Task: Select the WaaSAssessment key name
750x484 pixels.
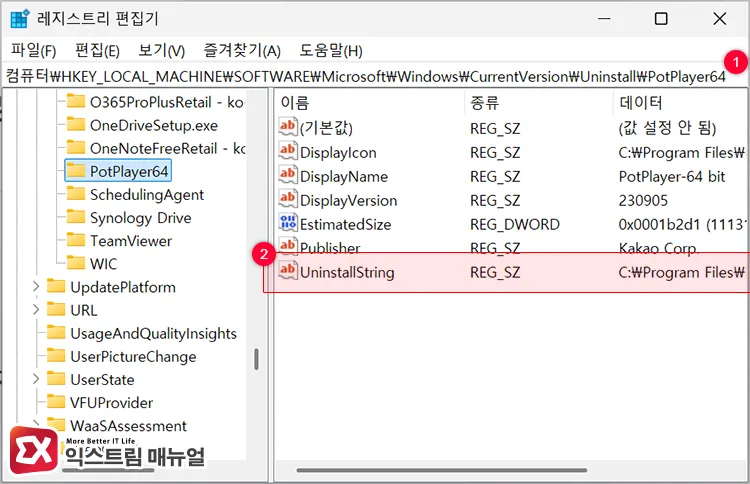Action: tap(128, 425)
